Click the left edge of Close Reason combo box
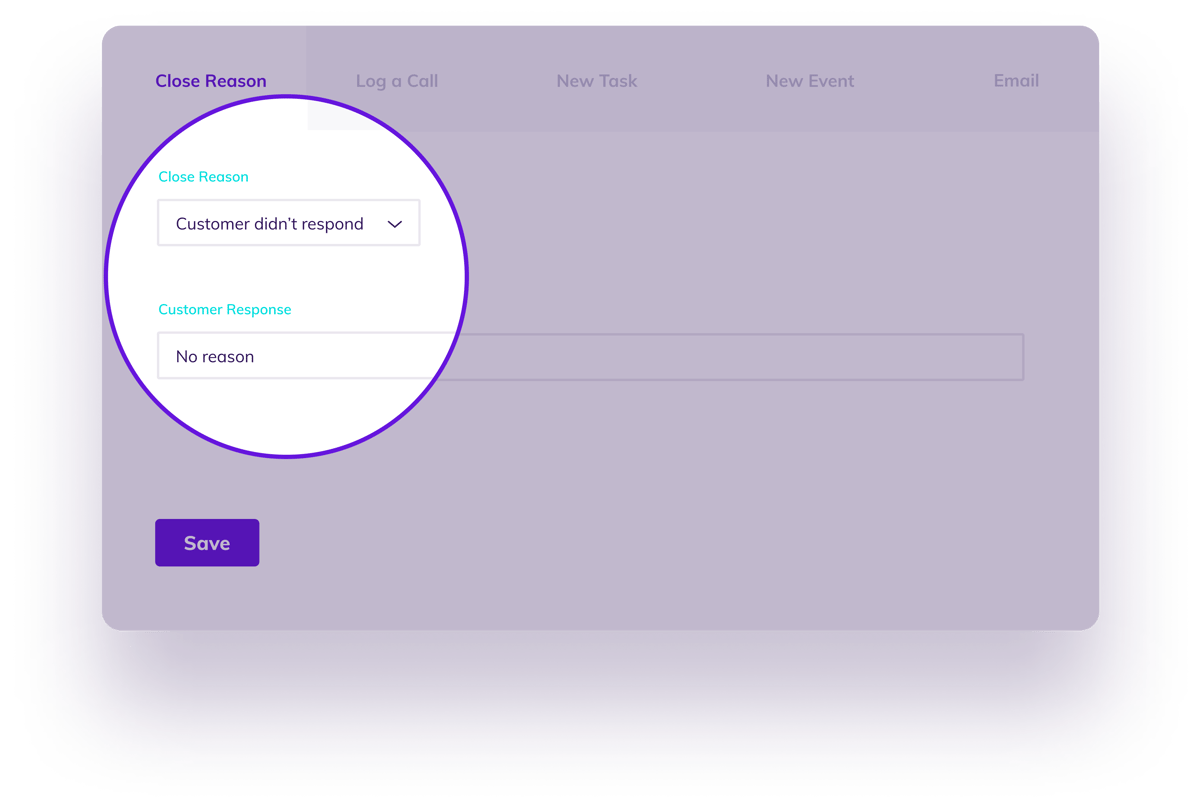The height and width of the screenshot is (807, 1200). click(x=164, y=223)
